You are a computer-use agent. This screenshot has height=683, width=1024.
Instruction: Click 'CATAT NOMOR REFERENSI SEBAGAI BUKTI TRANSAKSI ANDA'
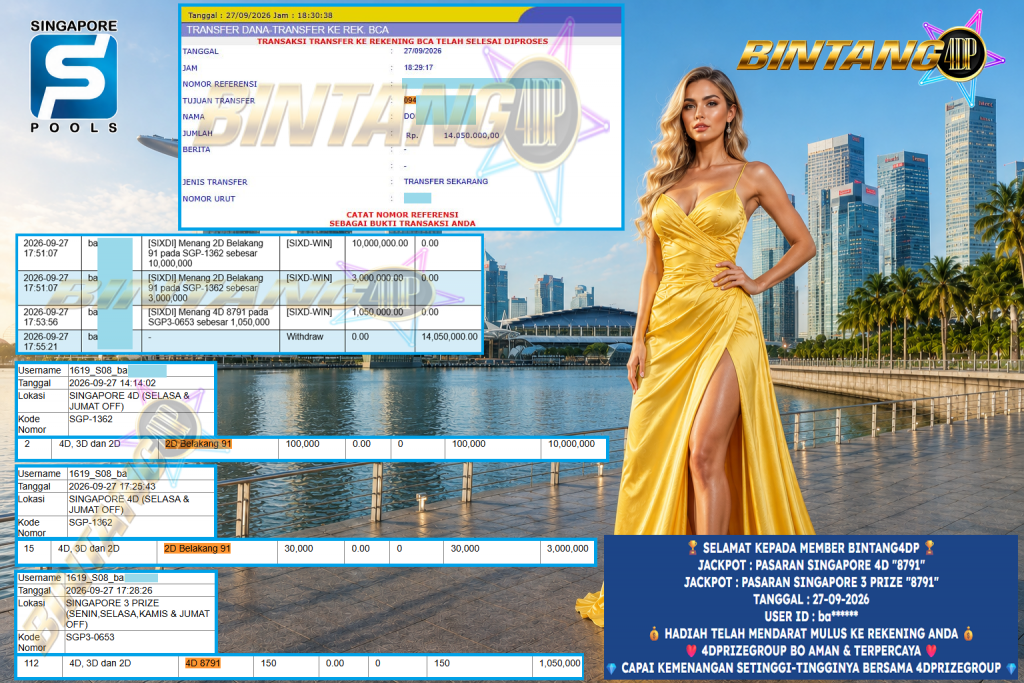[402, 219]
